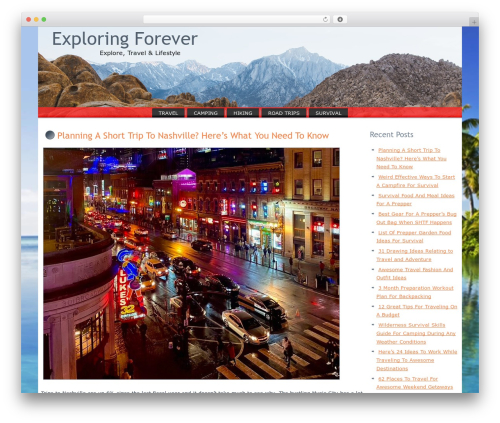Open Weird Effective Ways To Start A Campfire
Image resolution: width=500 pixels, height=423 pixels.
click(416, 181)
